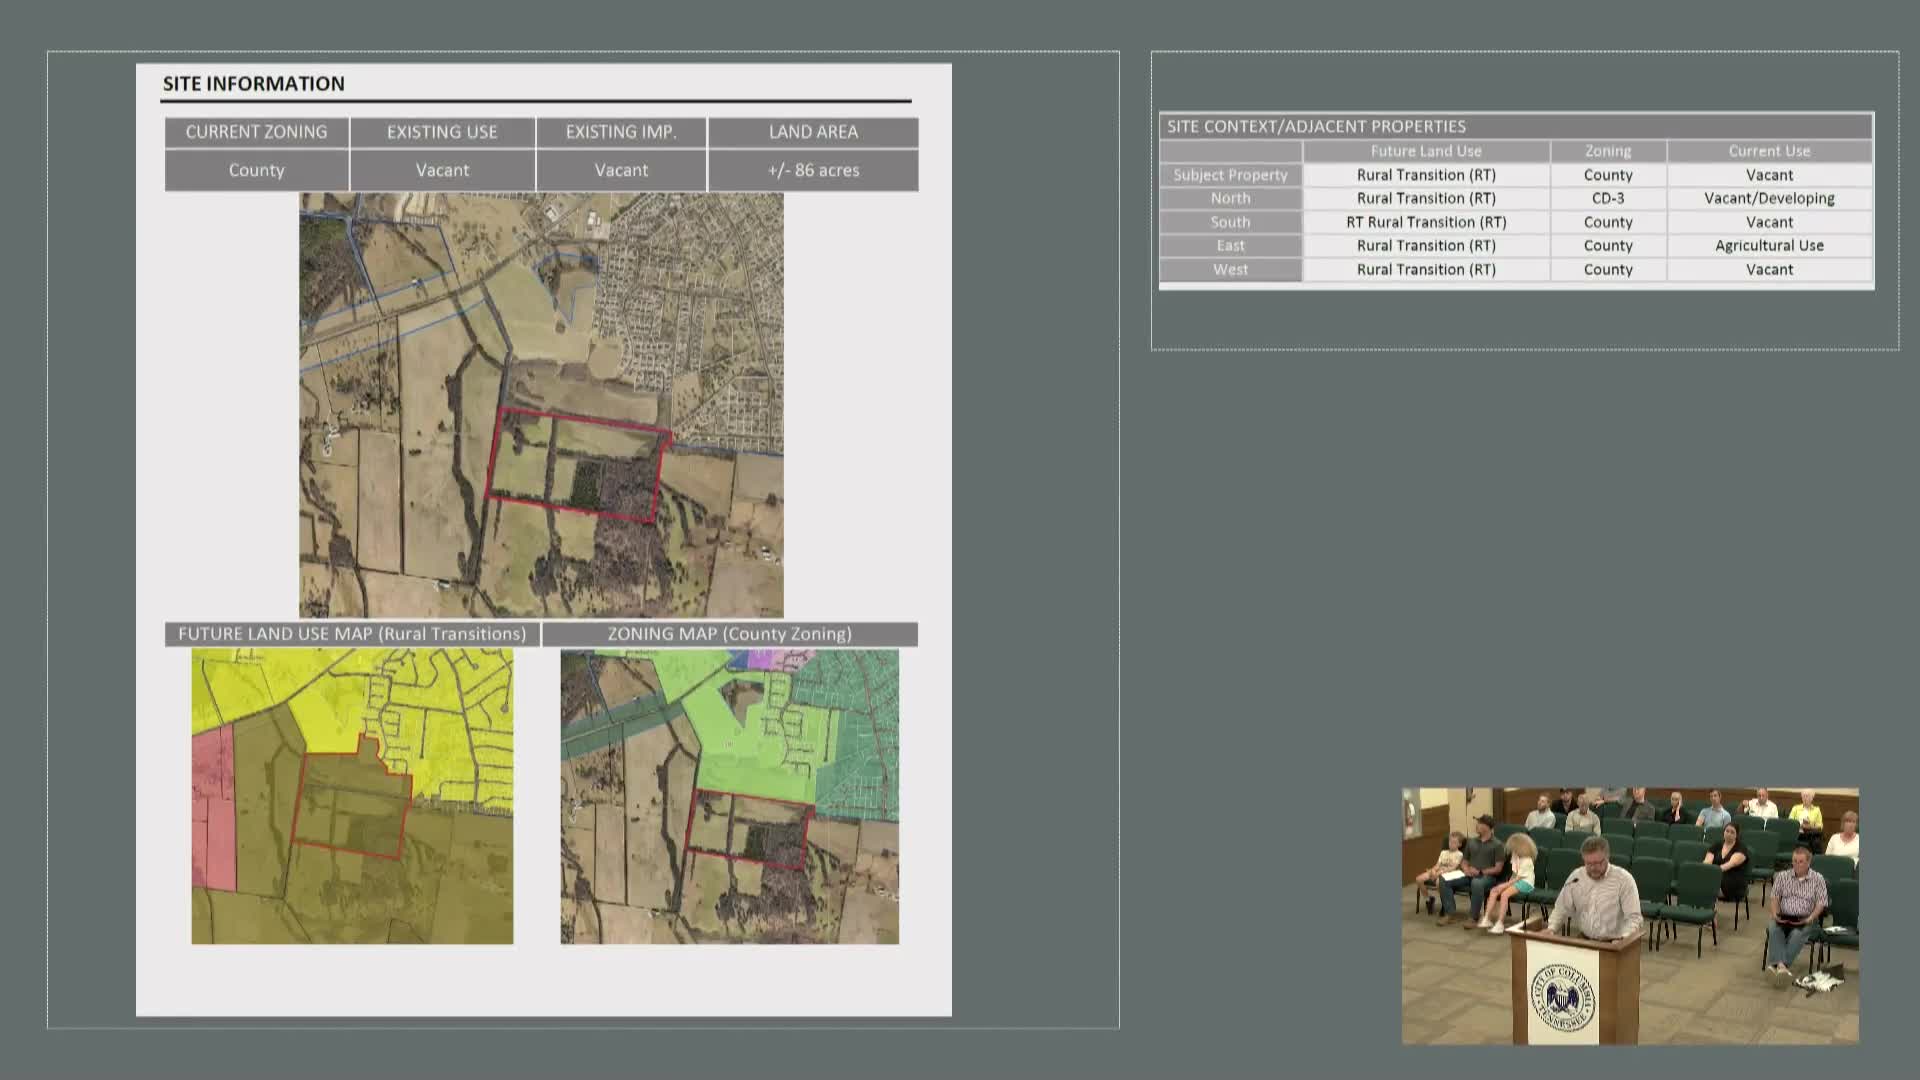Open the Zoning Map image
The image size is (1920, 1080).
click(729, 796)
